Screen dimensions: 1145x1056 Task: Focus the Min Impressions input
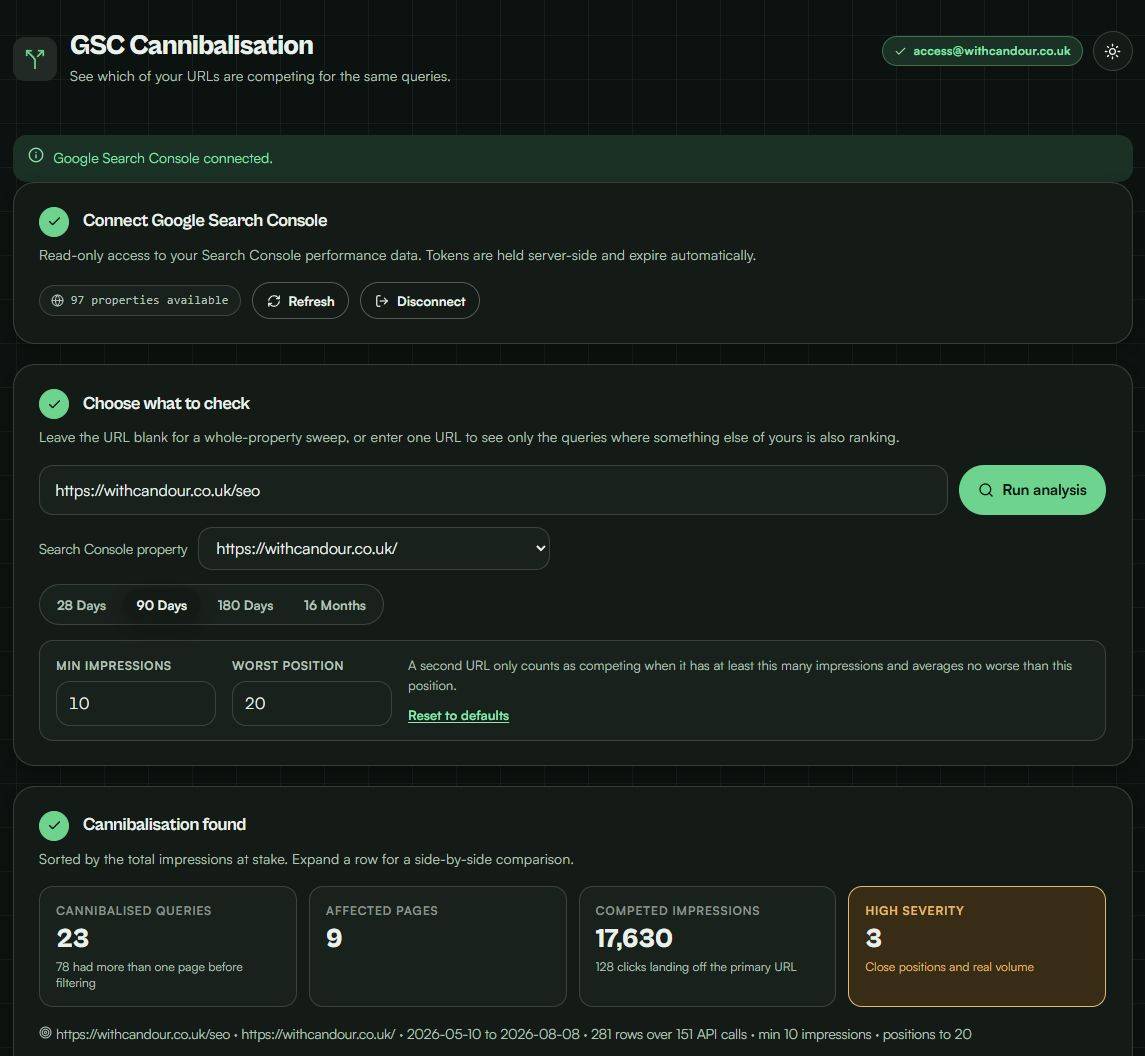coord(136,703)
